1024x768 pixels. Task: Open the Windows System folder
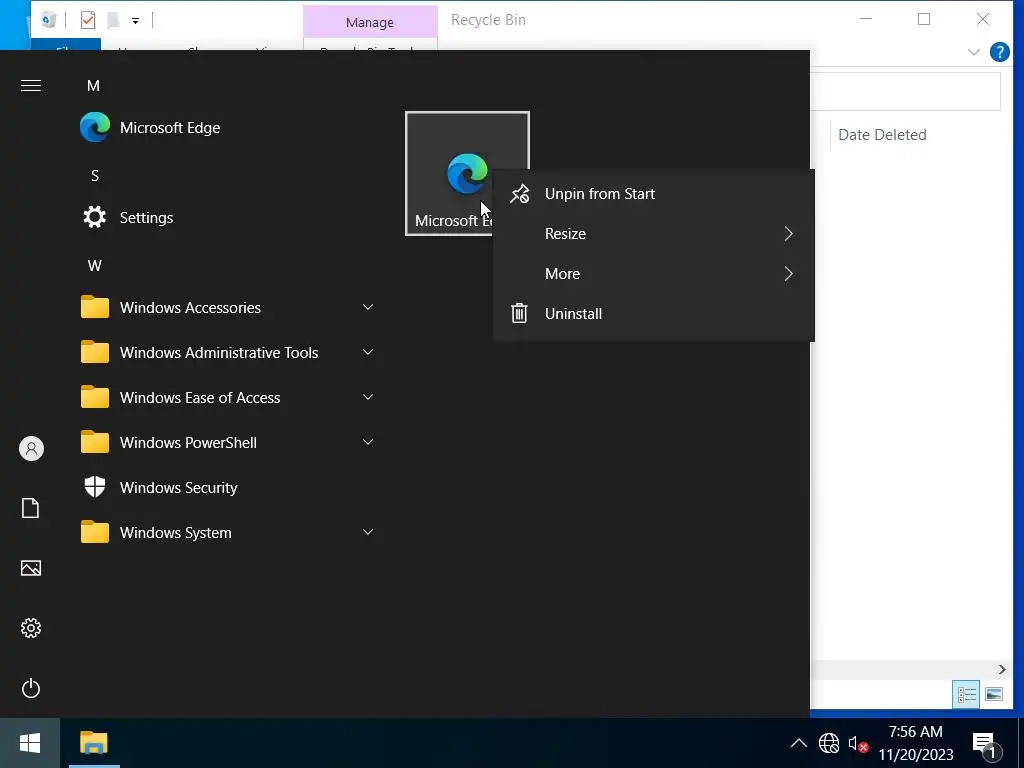pos(225,533)
